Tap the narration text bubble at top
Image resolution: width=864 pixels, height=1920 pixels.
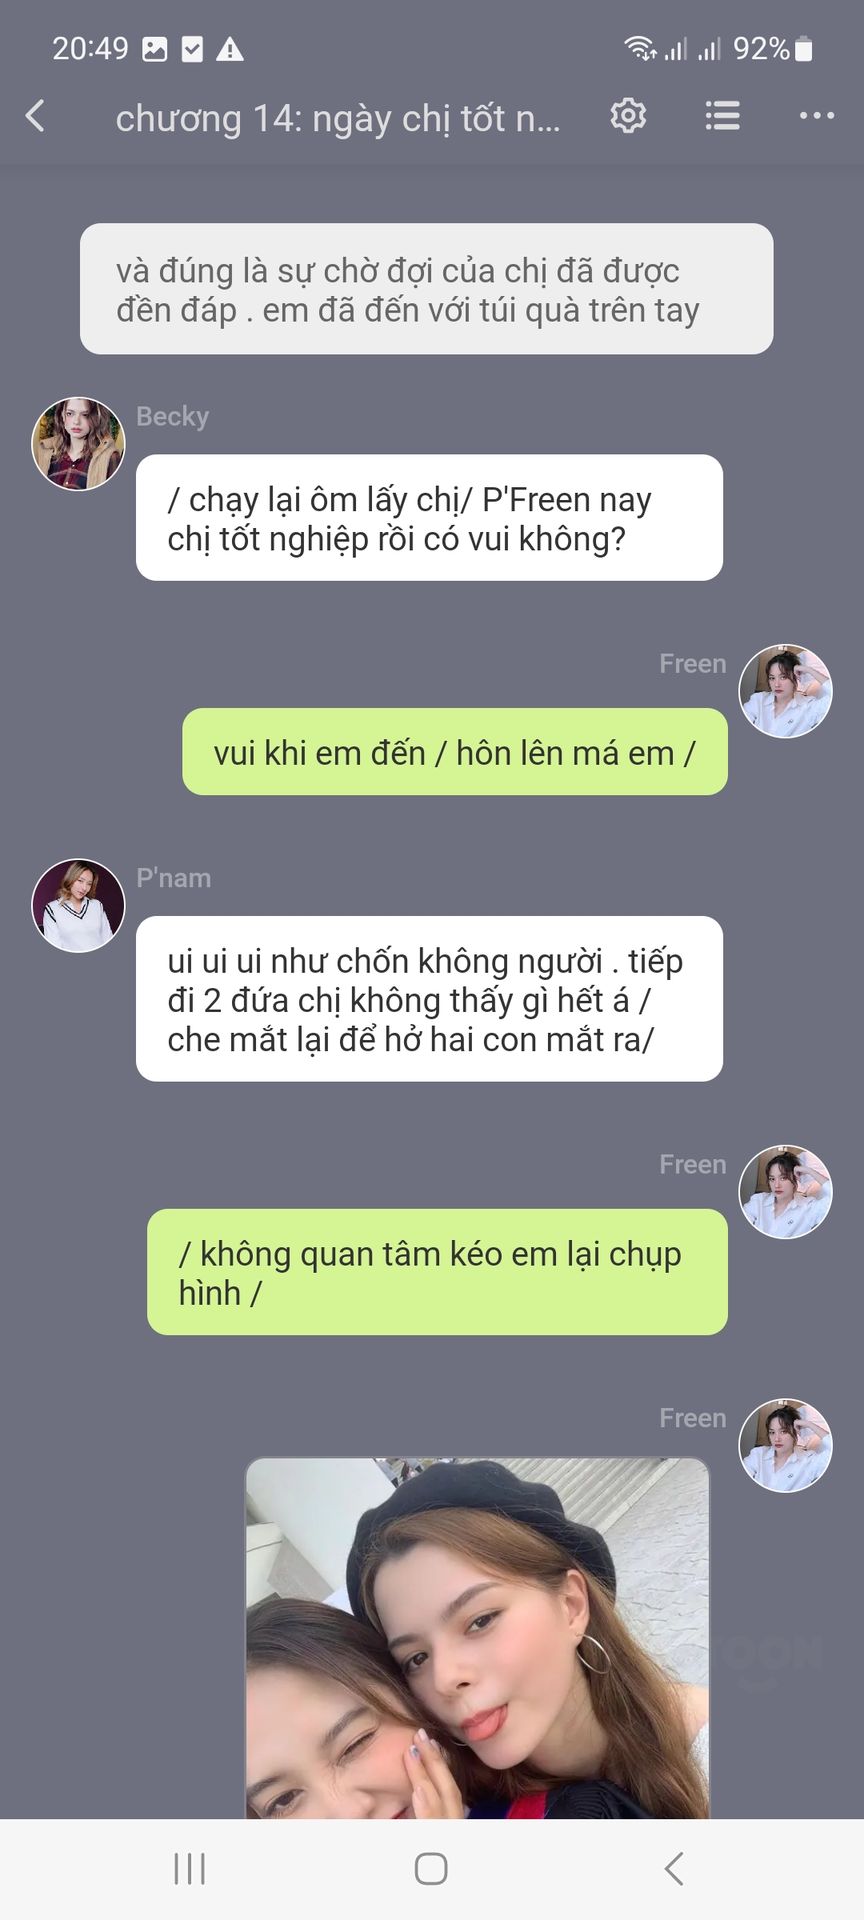click(426, 289)
